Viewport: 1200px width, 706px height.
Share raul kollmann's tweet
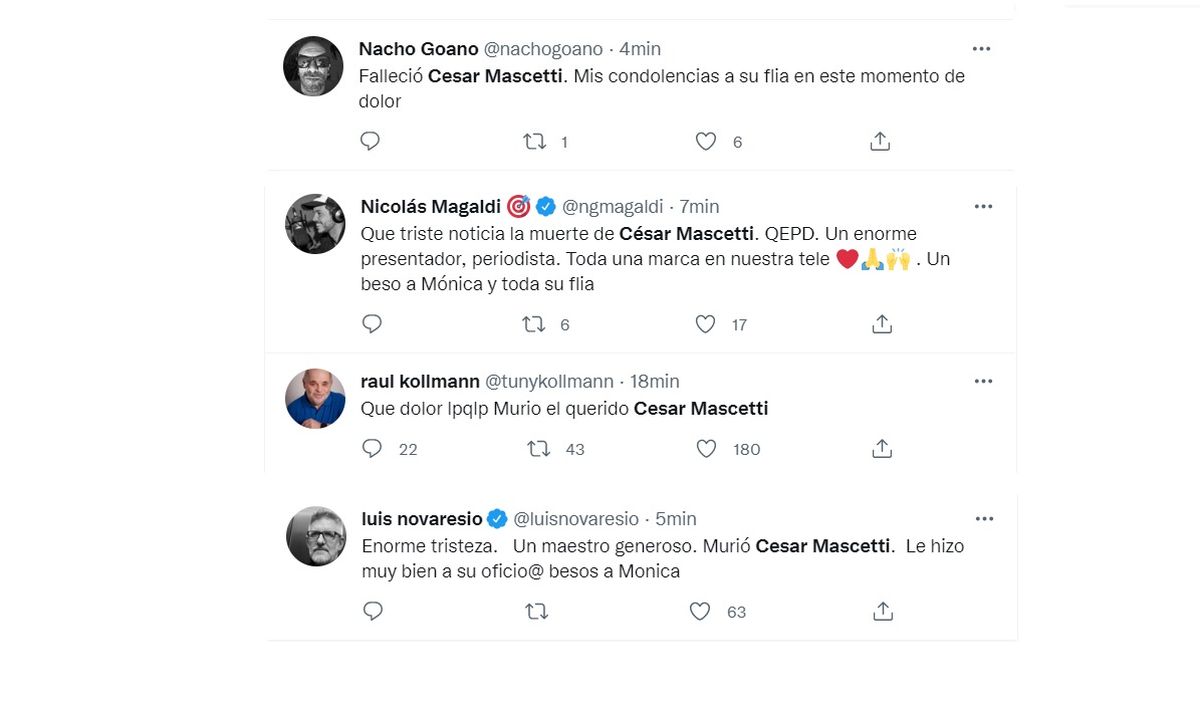882,449
